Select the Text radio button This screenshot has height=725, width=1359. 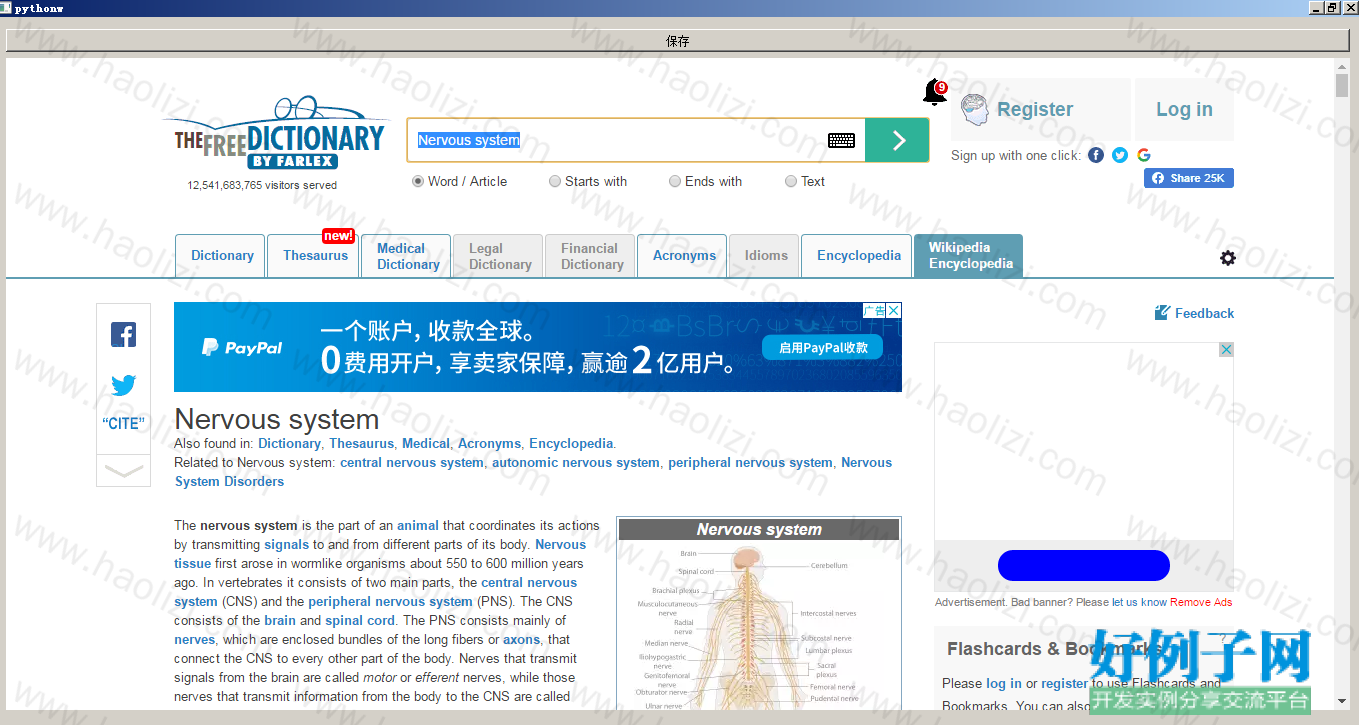click(x=791, y=181)
